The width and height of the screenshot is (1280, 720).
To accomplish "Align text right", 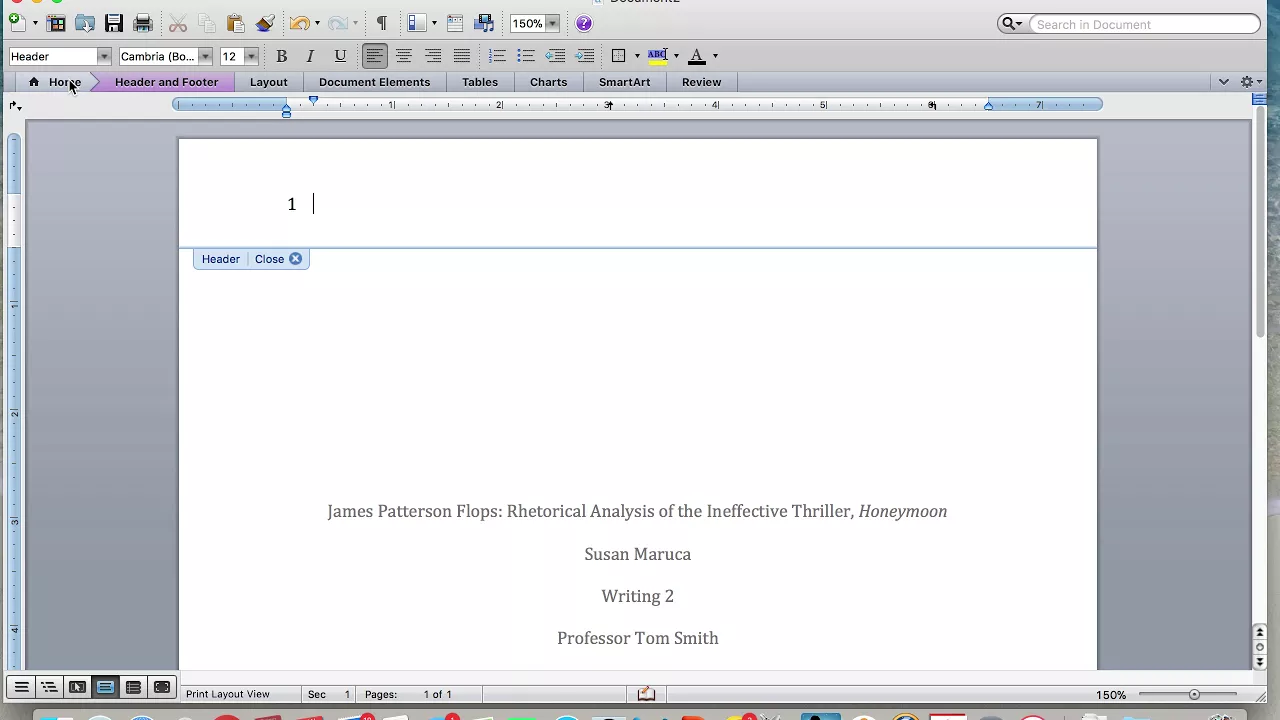I will pyautogui.click(x=432, y=56).
